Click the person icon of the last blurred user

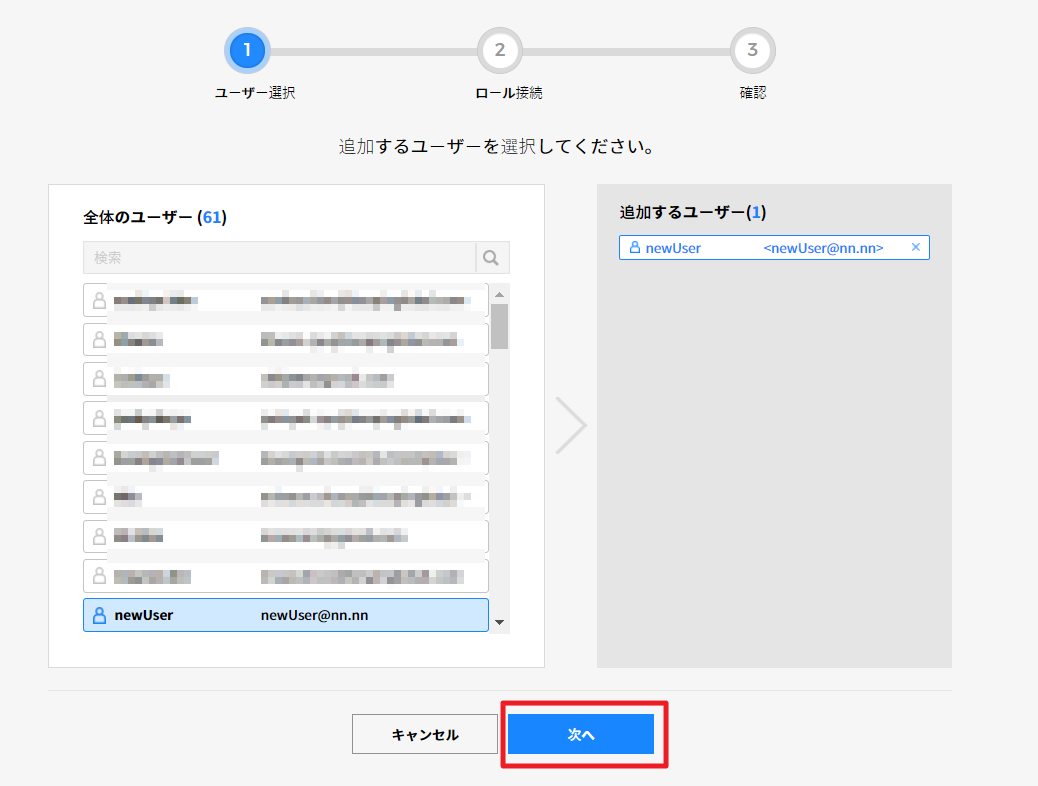(x=99, y=576)
